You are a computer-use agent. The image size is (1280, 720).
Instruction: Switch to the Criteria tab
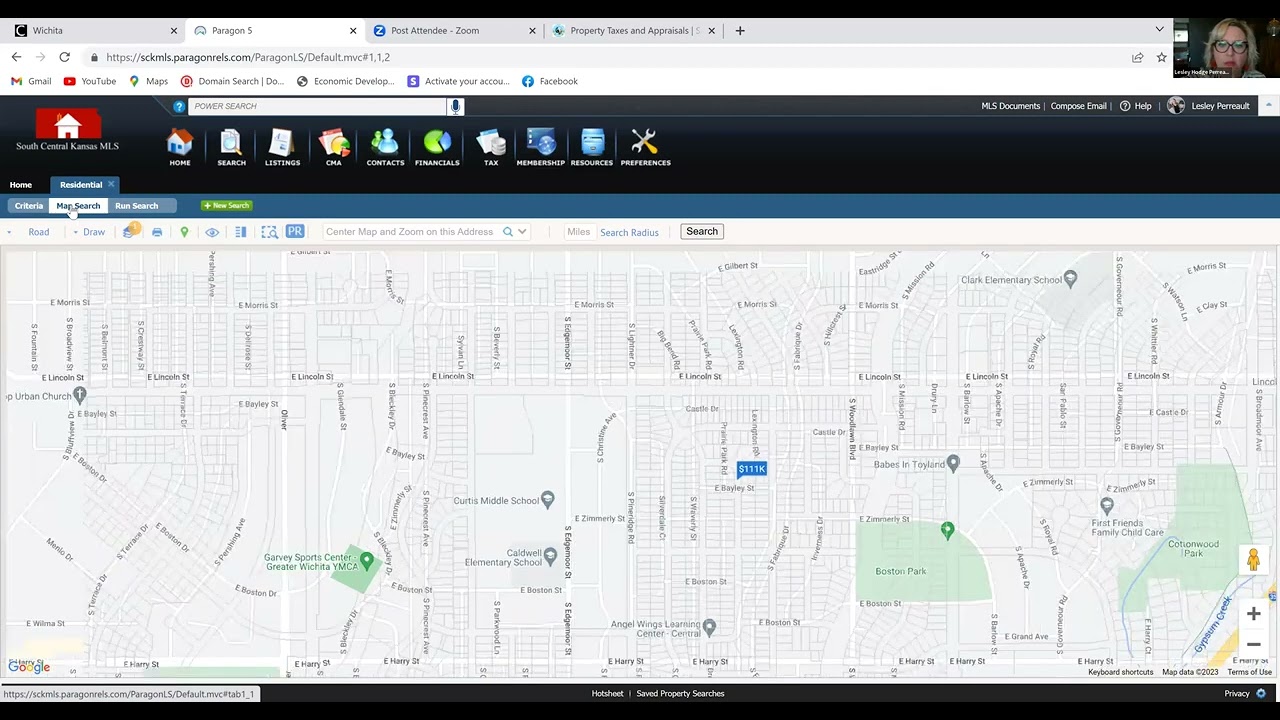coord(29,206)
